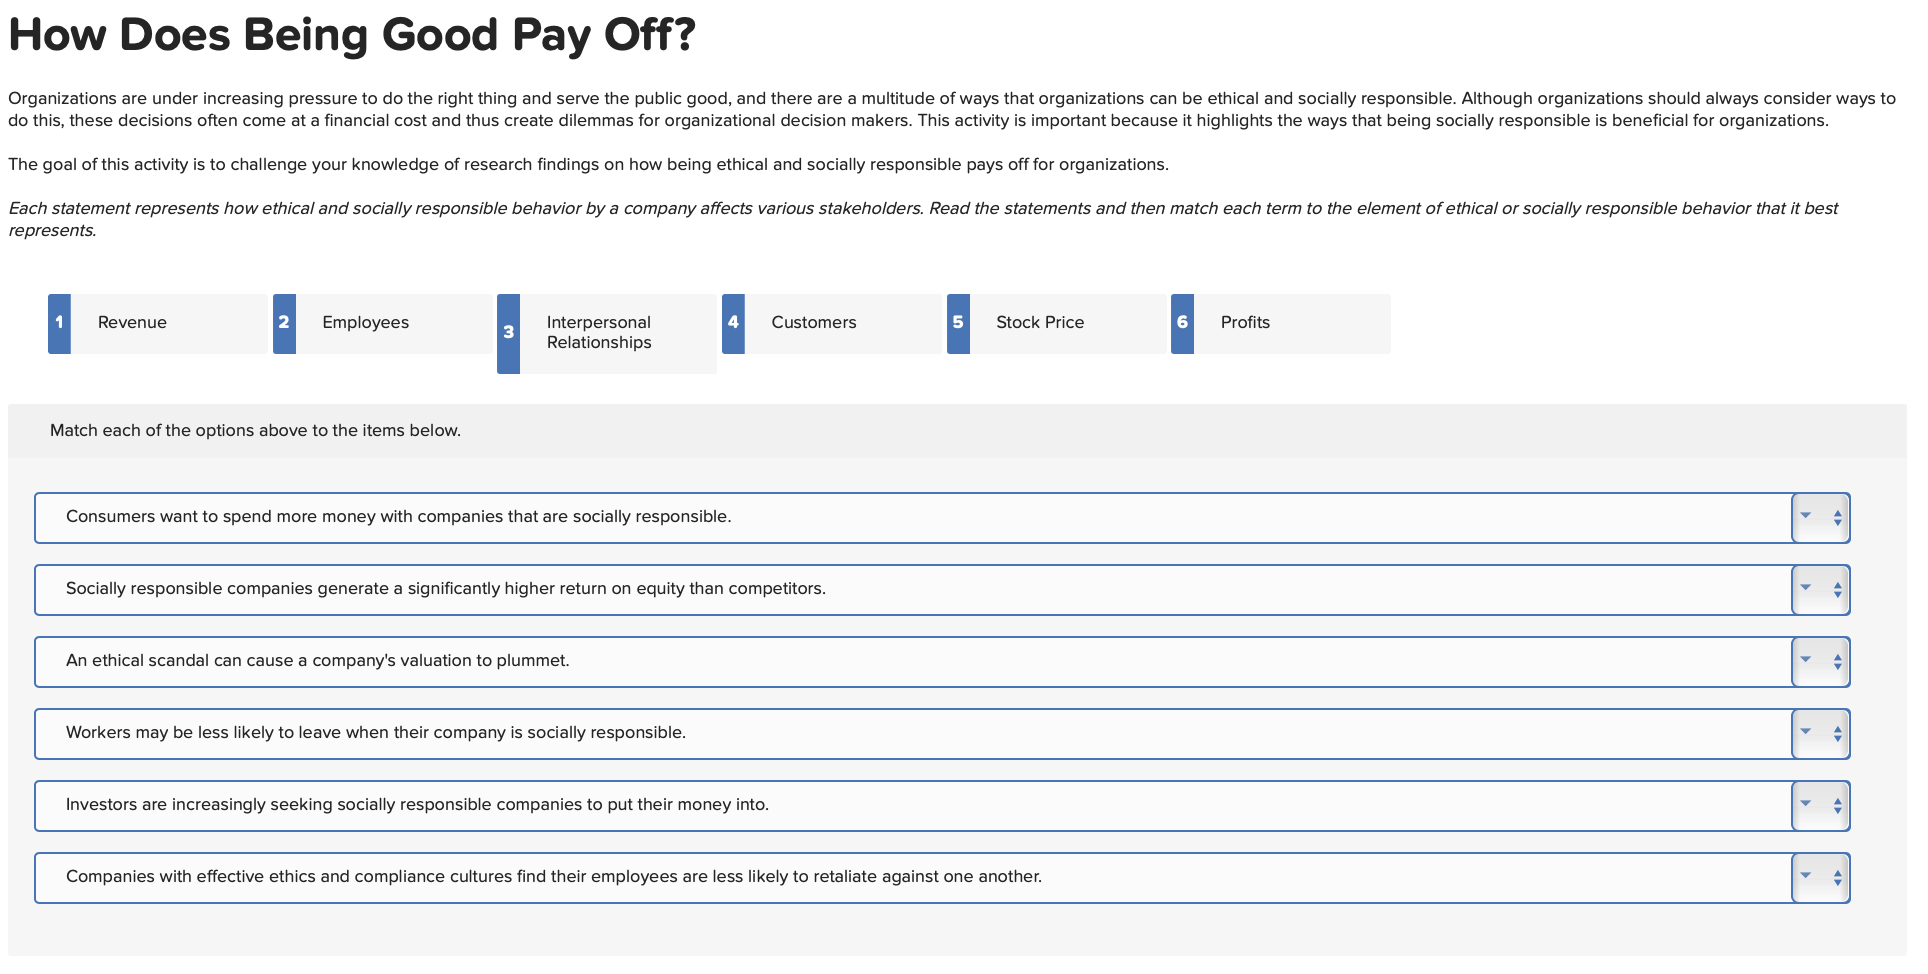Screen dimensions: 1928x974
Task: Click the stepper beside the consumers statement
Action: pyautogui.click(x=1838, y=517)
